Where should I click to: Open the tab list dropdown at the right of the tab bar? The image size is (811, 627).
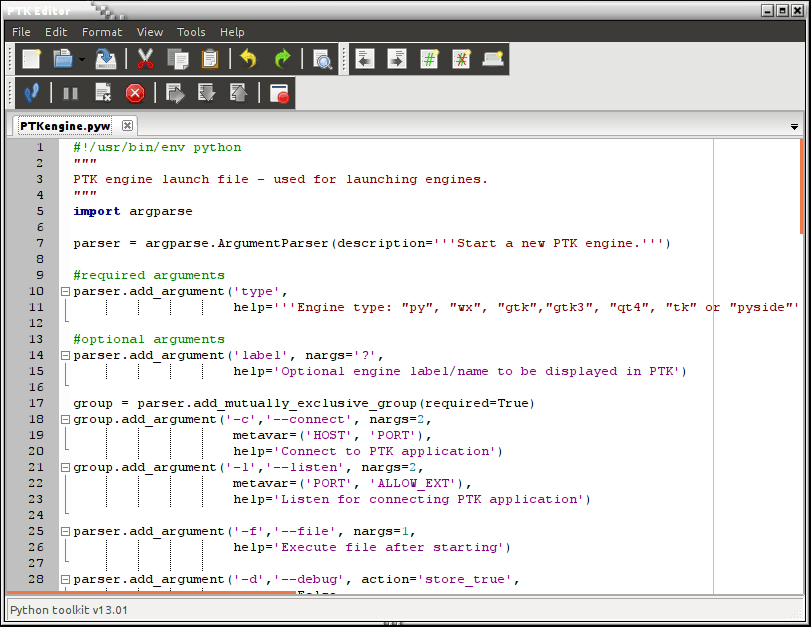tap(794, 127)
